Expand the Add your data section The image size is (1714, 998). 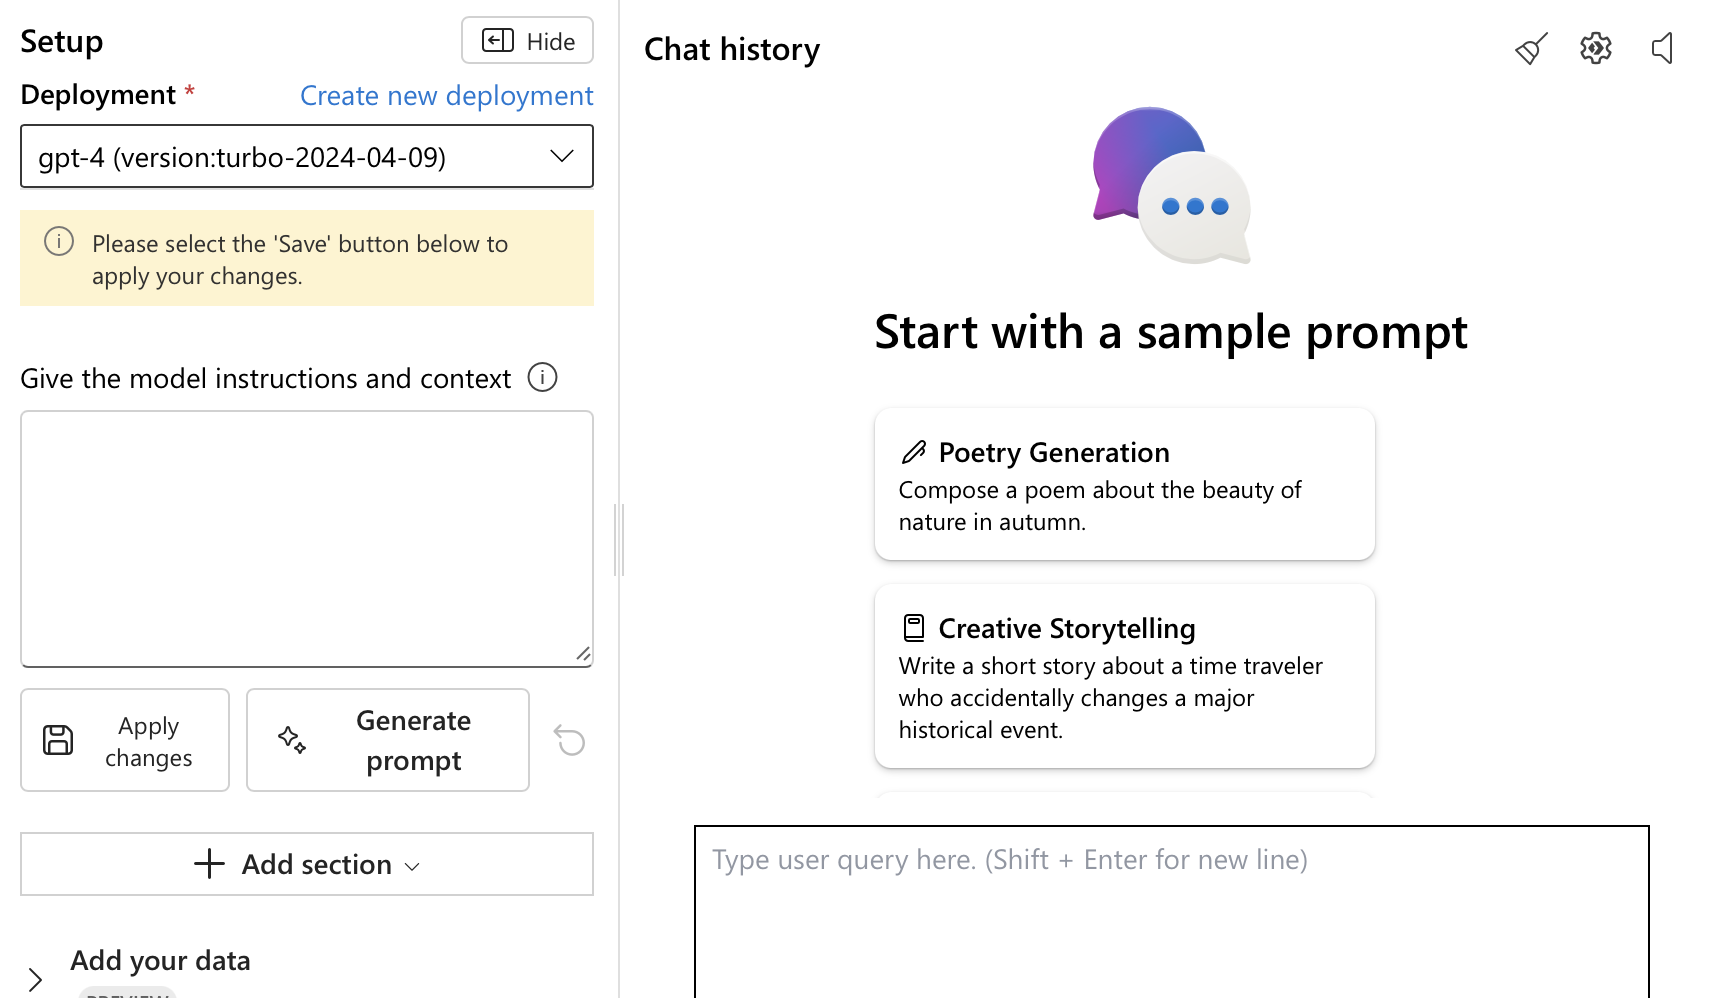[35, 979]
